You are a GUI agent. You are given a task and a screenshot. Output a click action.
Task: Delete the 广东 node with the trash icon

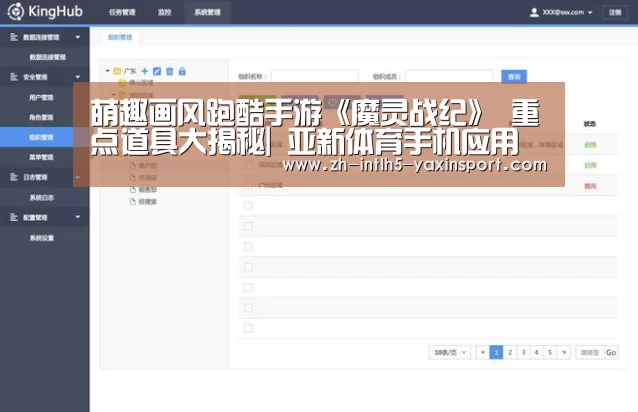(x=170, y=71)
